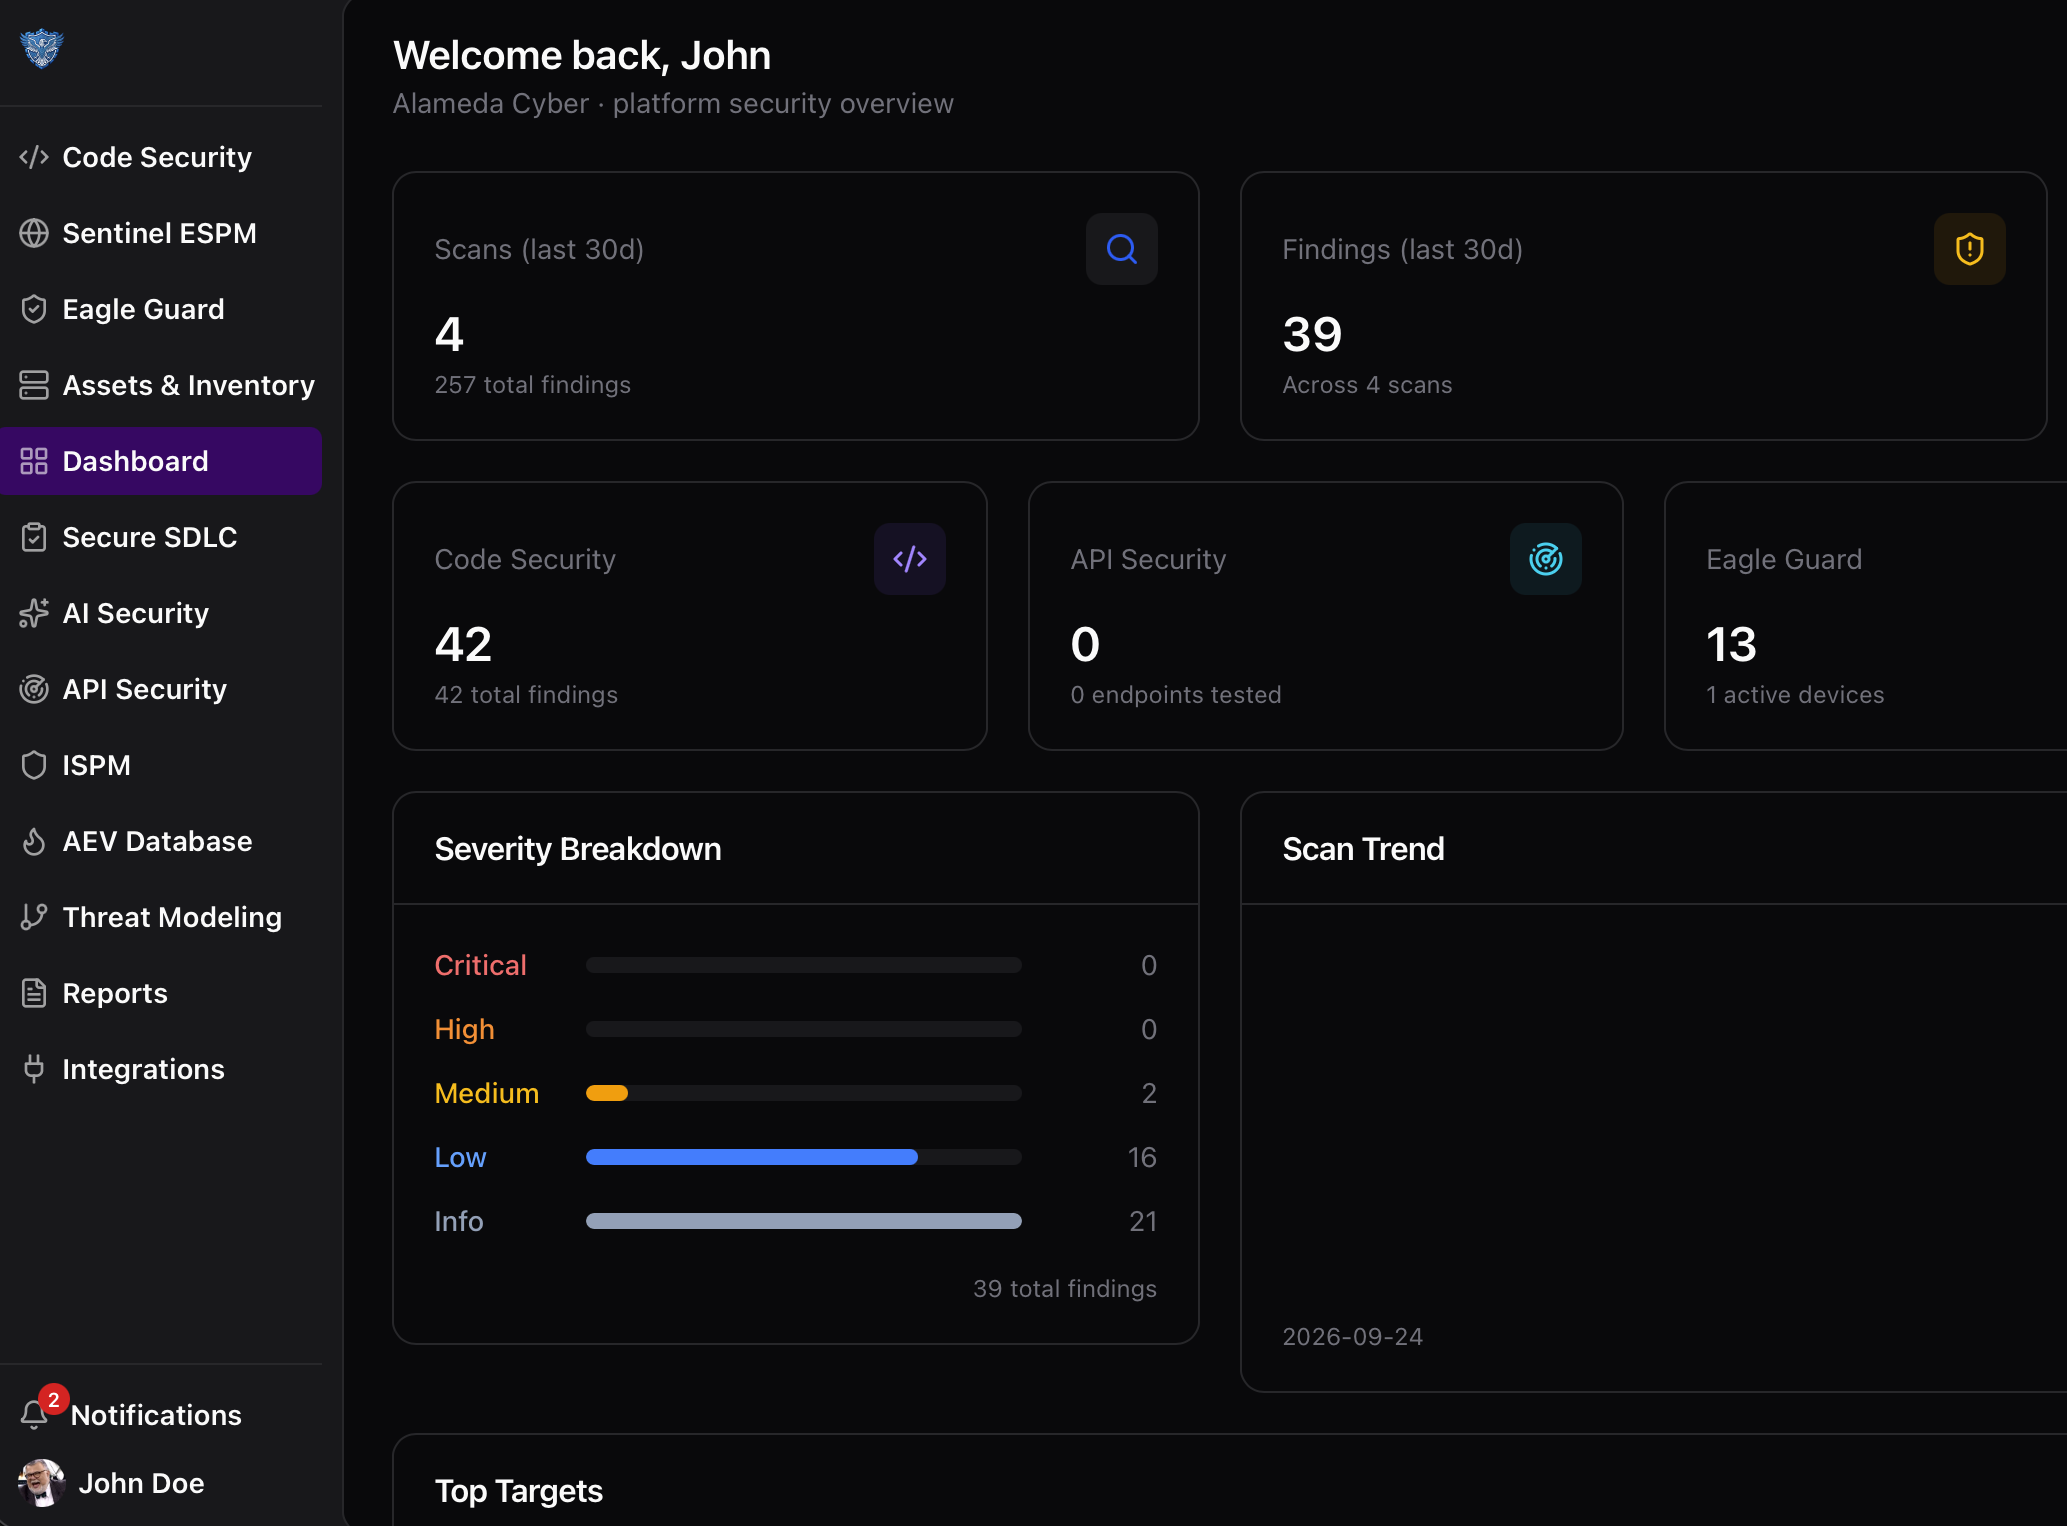The image size is (2067, 1526).
Task: Click the Assets & Inventory server icon
Action: pos(34,385)
